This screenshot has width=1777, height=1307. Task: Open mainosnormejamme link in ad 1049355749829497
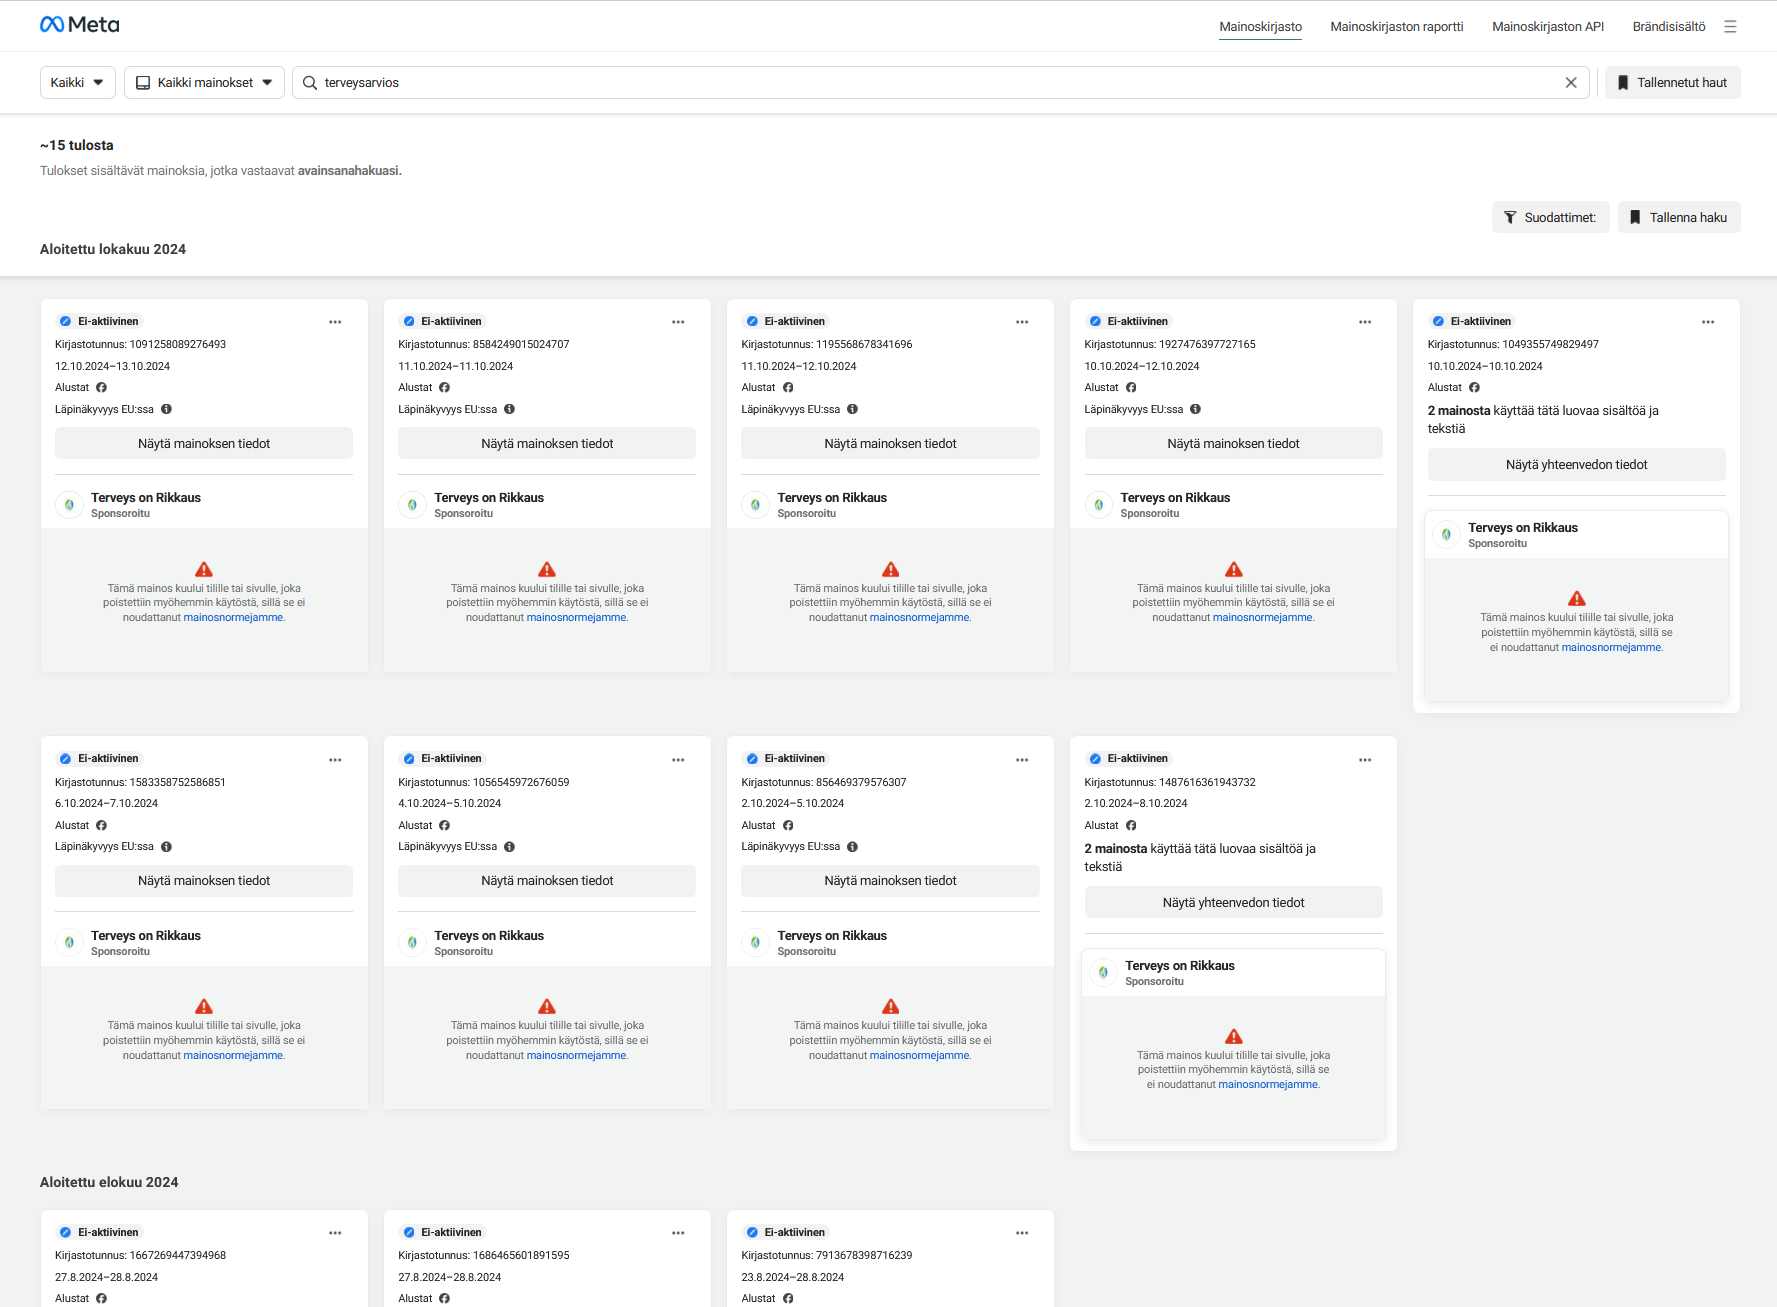[x=1611, y=648]
